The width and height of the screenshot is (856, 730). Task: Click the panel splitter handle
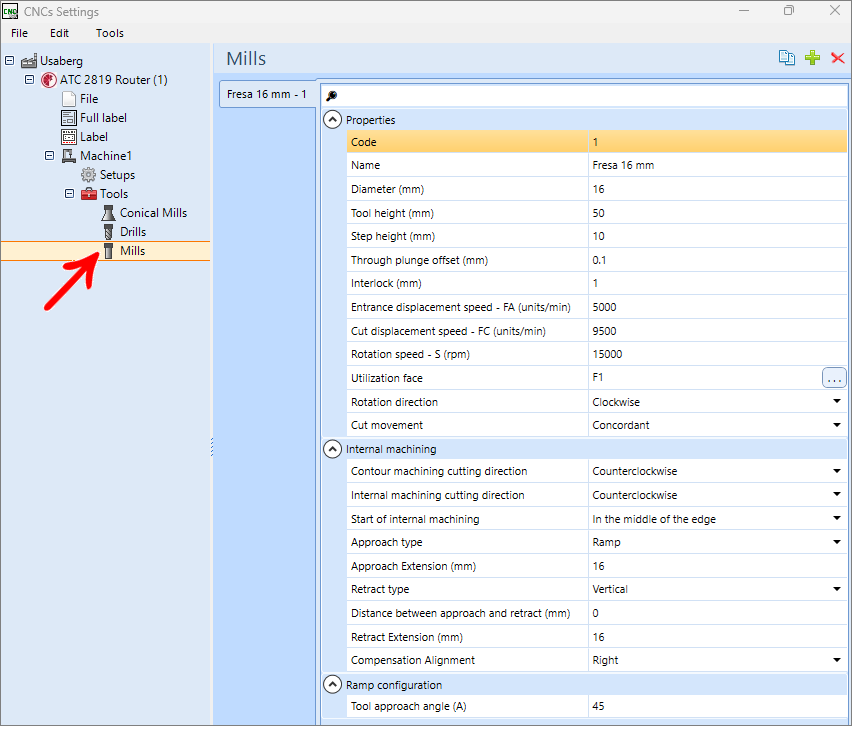[213, 449]
